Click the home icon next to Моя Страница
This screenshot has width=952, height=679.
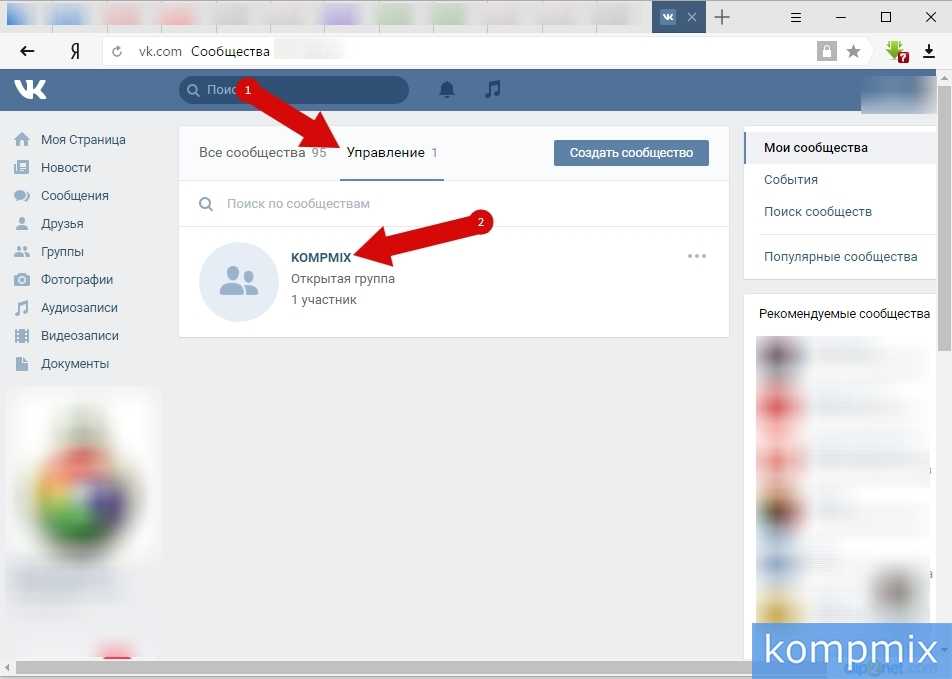click(x=22, y=140)
